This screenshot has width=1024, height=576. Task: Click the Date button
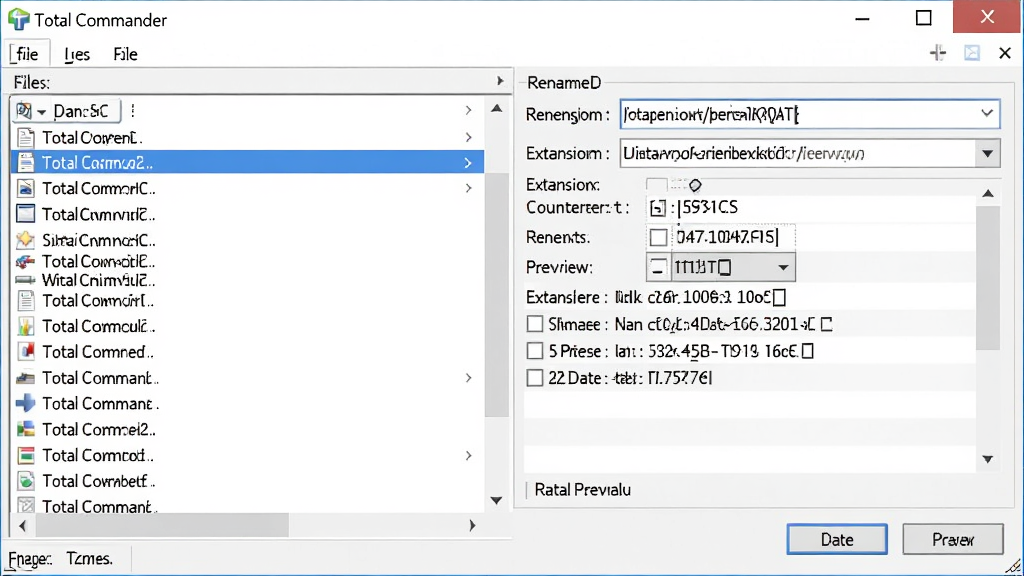point(837,539)
